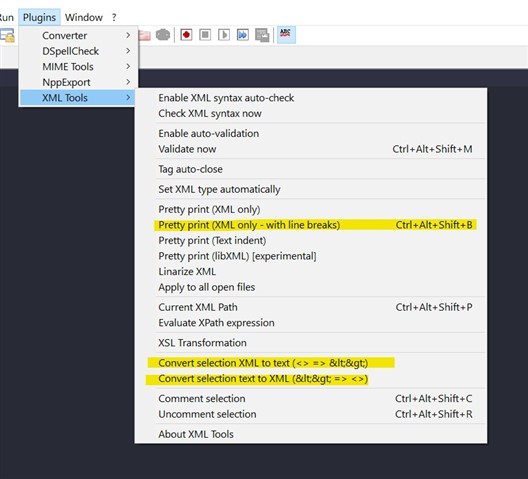Screen dimensions: 528x479
Task: Expand the MIME Tools submenu arrow
Action: [x=128, y=66]
